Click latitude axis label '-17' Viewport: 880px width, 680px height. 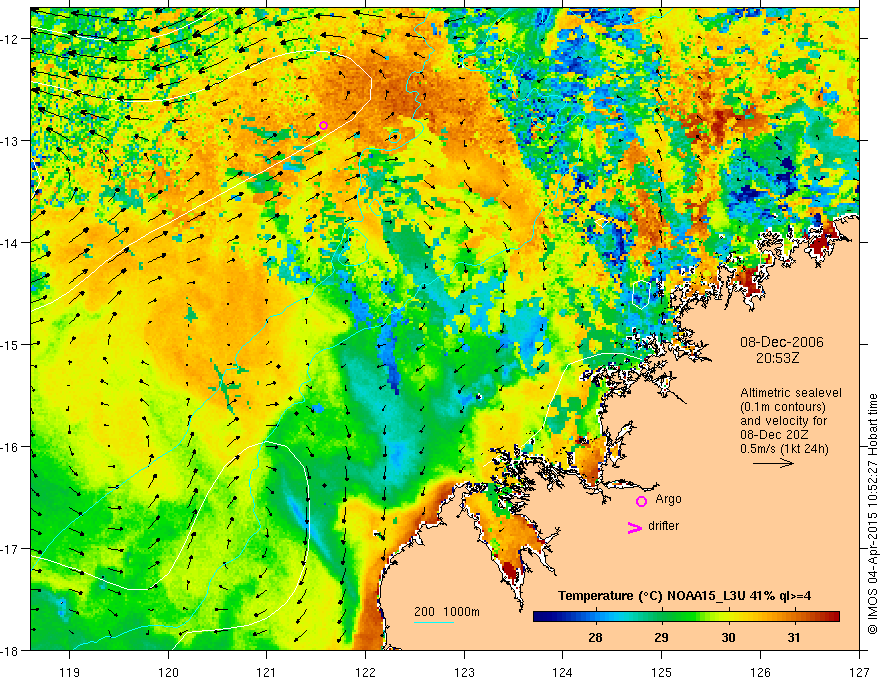coord(11,549)
